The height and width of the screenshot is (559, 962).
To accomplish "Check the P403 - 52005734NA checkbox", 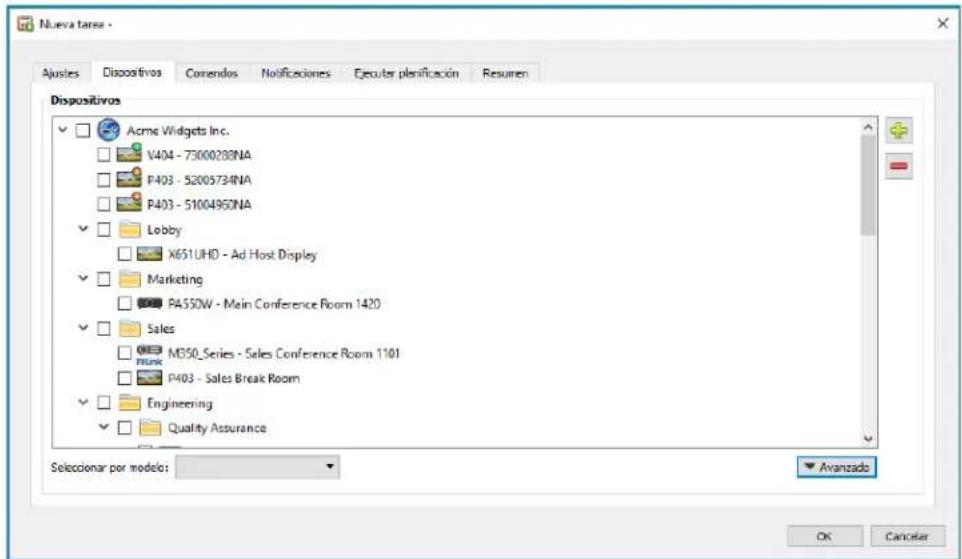I will 104,179.
